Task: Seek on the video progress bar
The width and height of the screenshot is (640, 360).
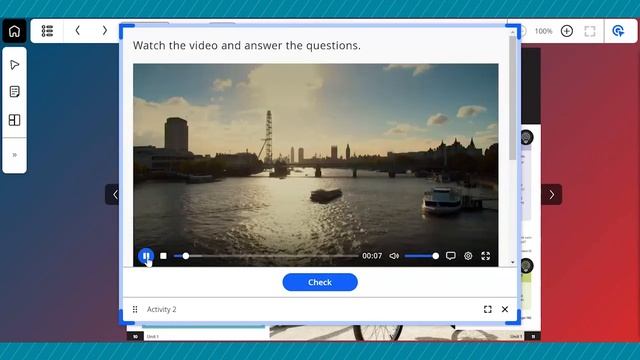Action: pyautogui.click(x=266, y=256)
